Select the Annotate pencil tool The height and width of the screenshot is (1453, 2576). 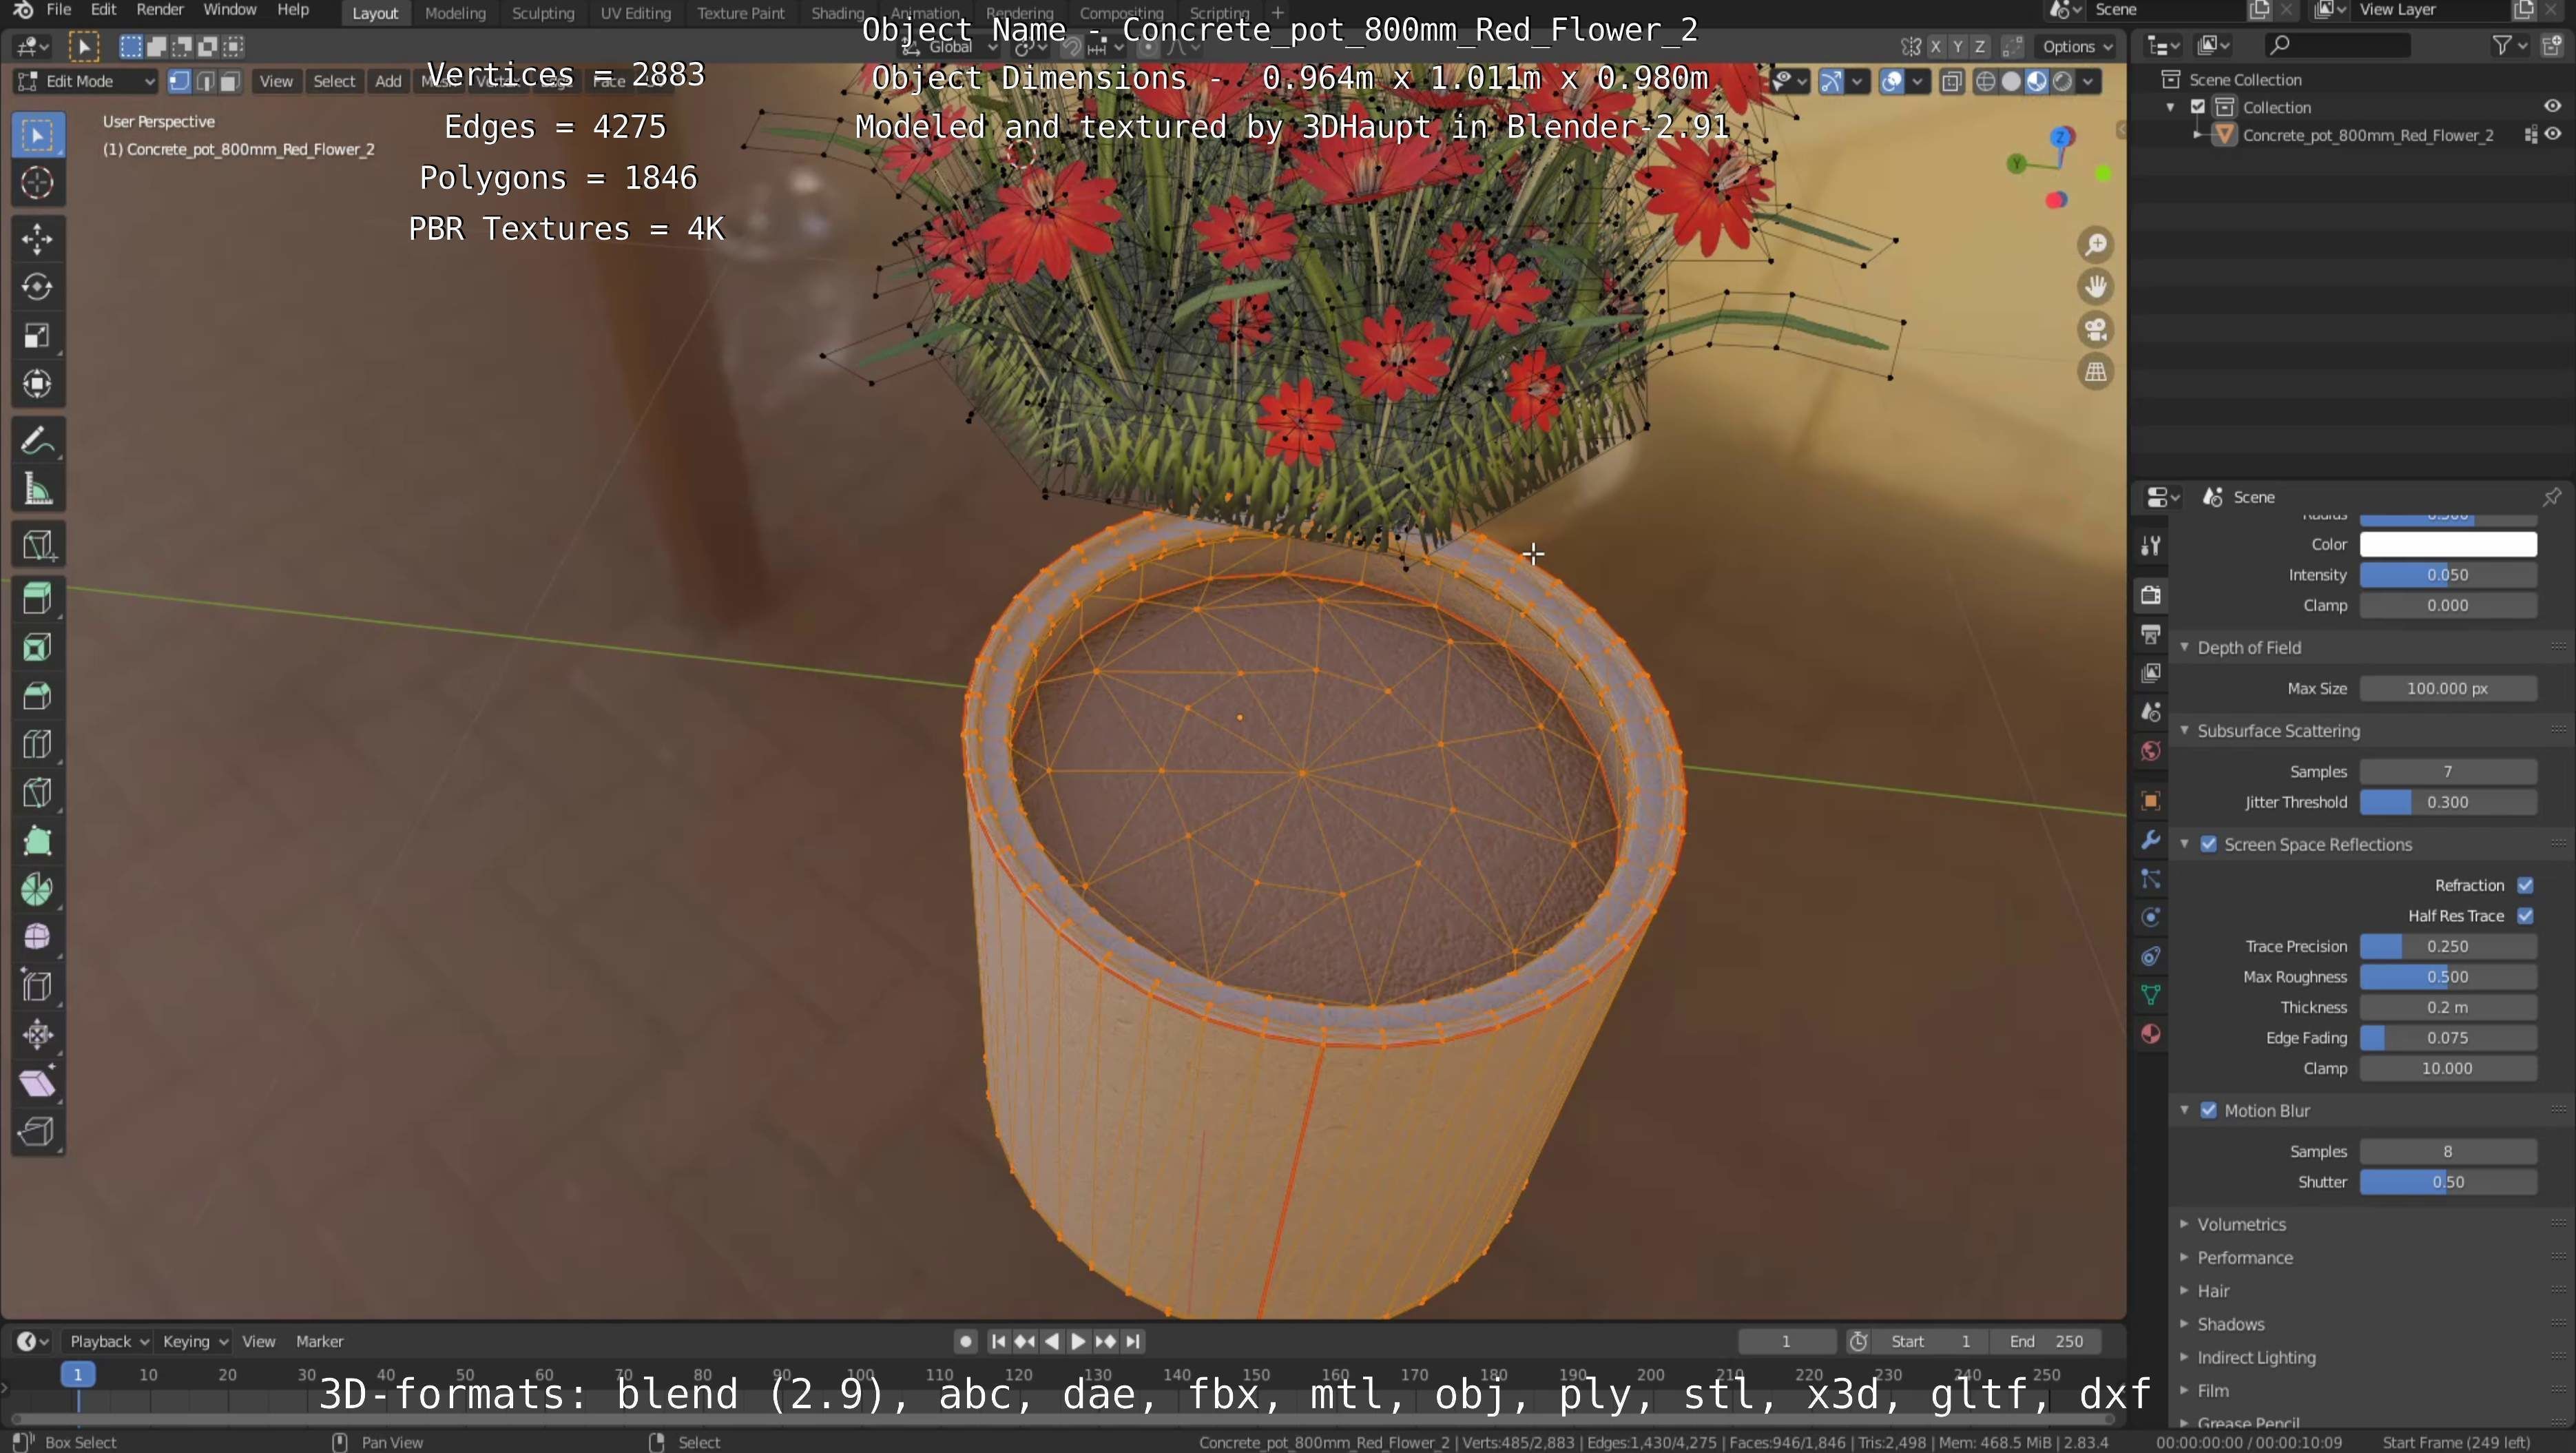37,441
